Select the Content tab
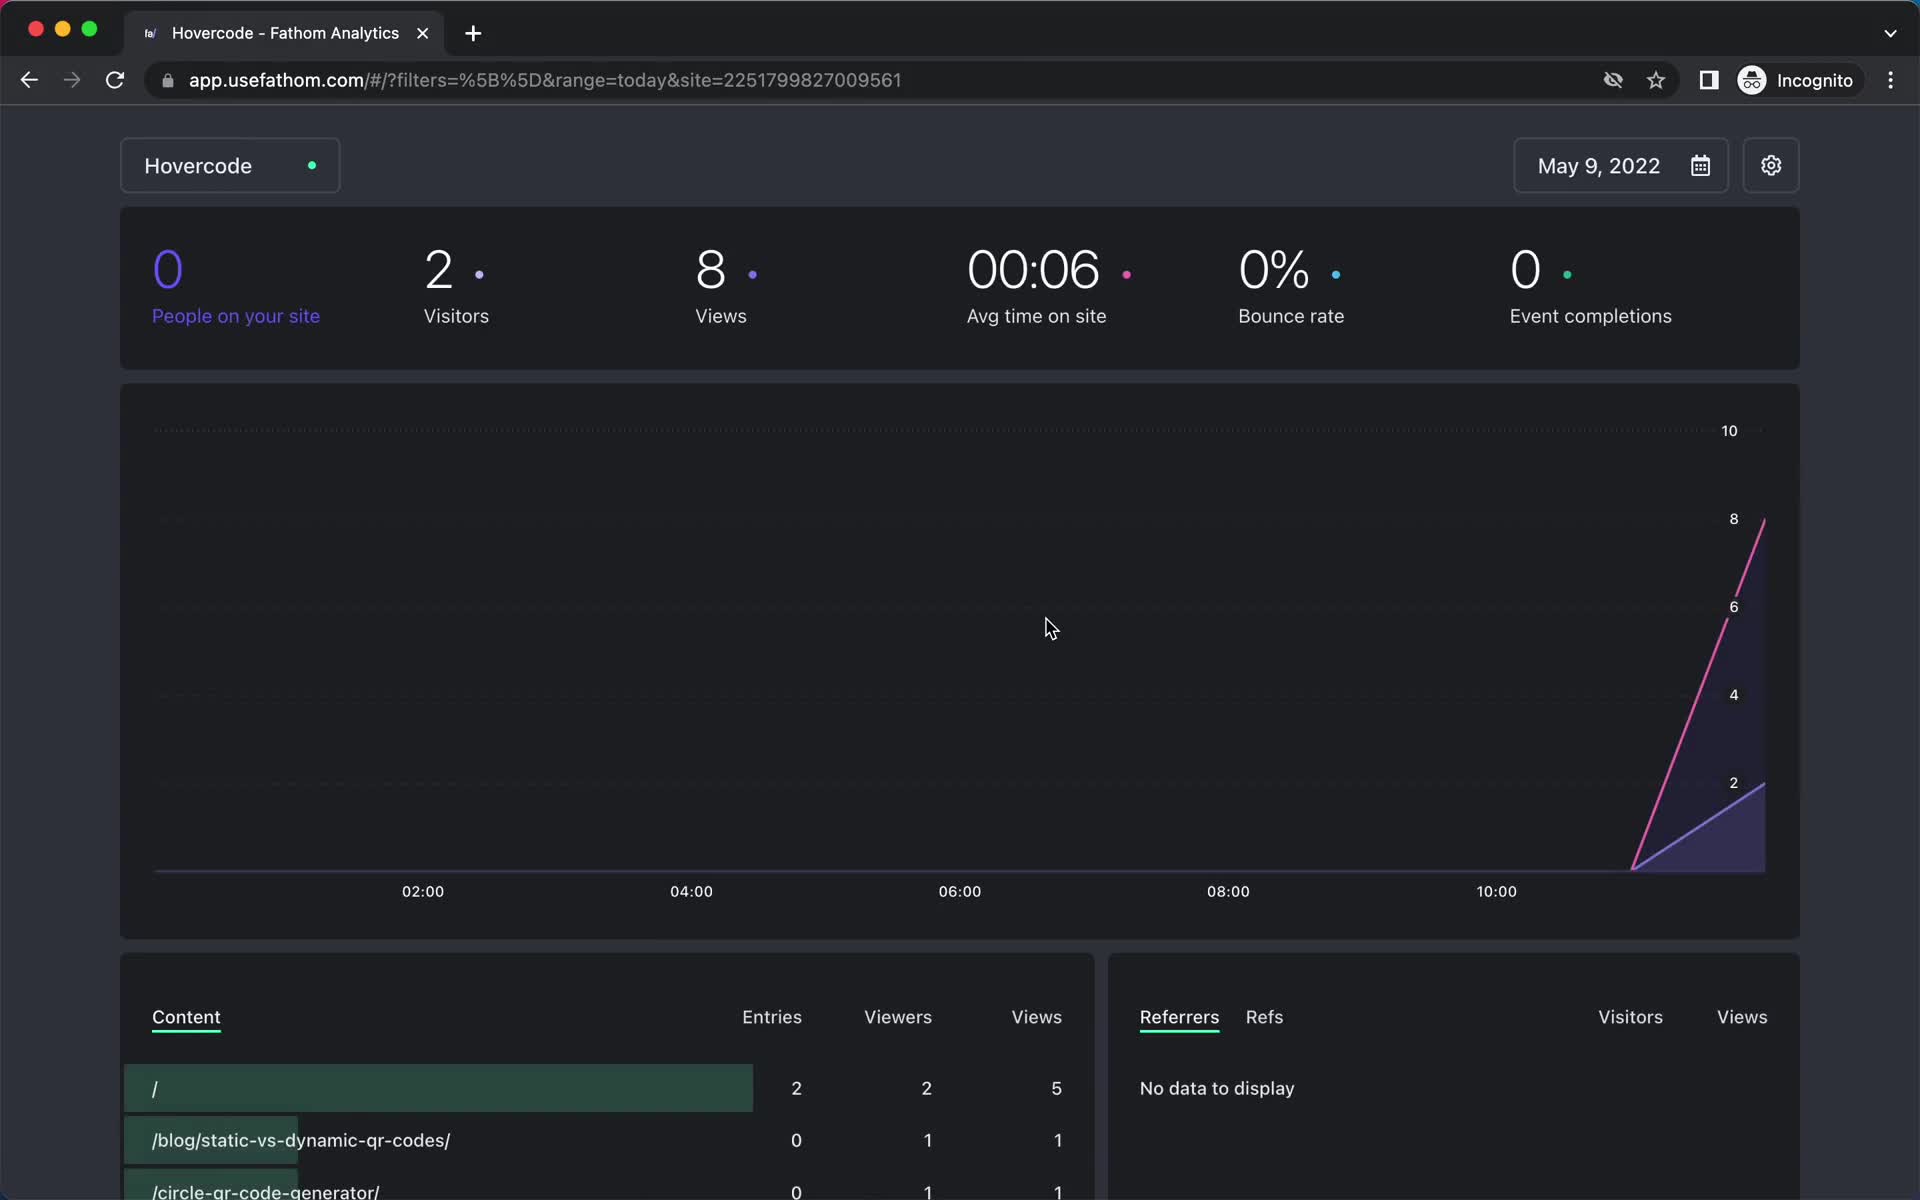Screen dimensions: 1920x1200 tap(186, 1017)
